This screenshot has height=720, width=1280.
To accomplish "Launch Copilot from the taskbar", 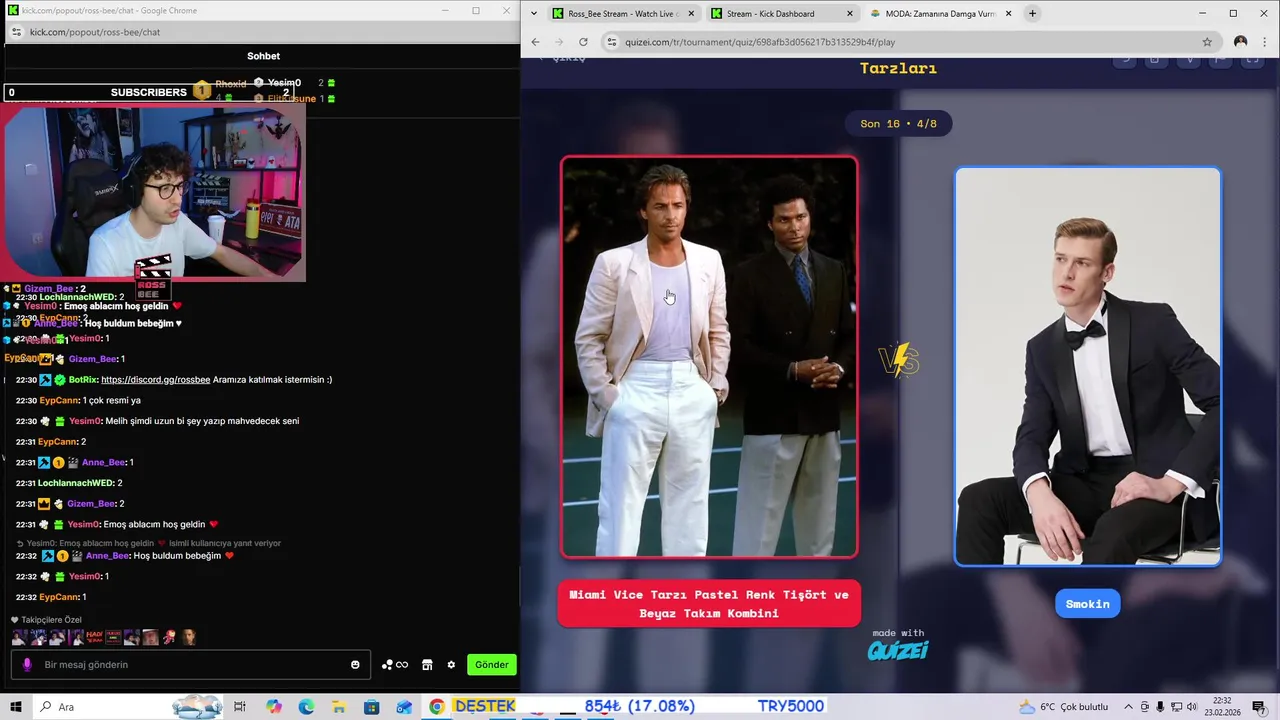I will [x=274, y=707].
